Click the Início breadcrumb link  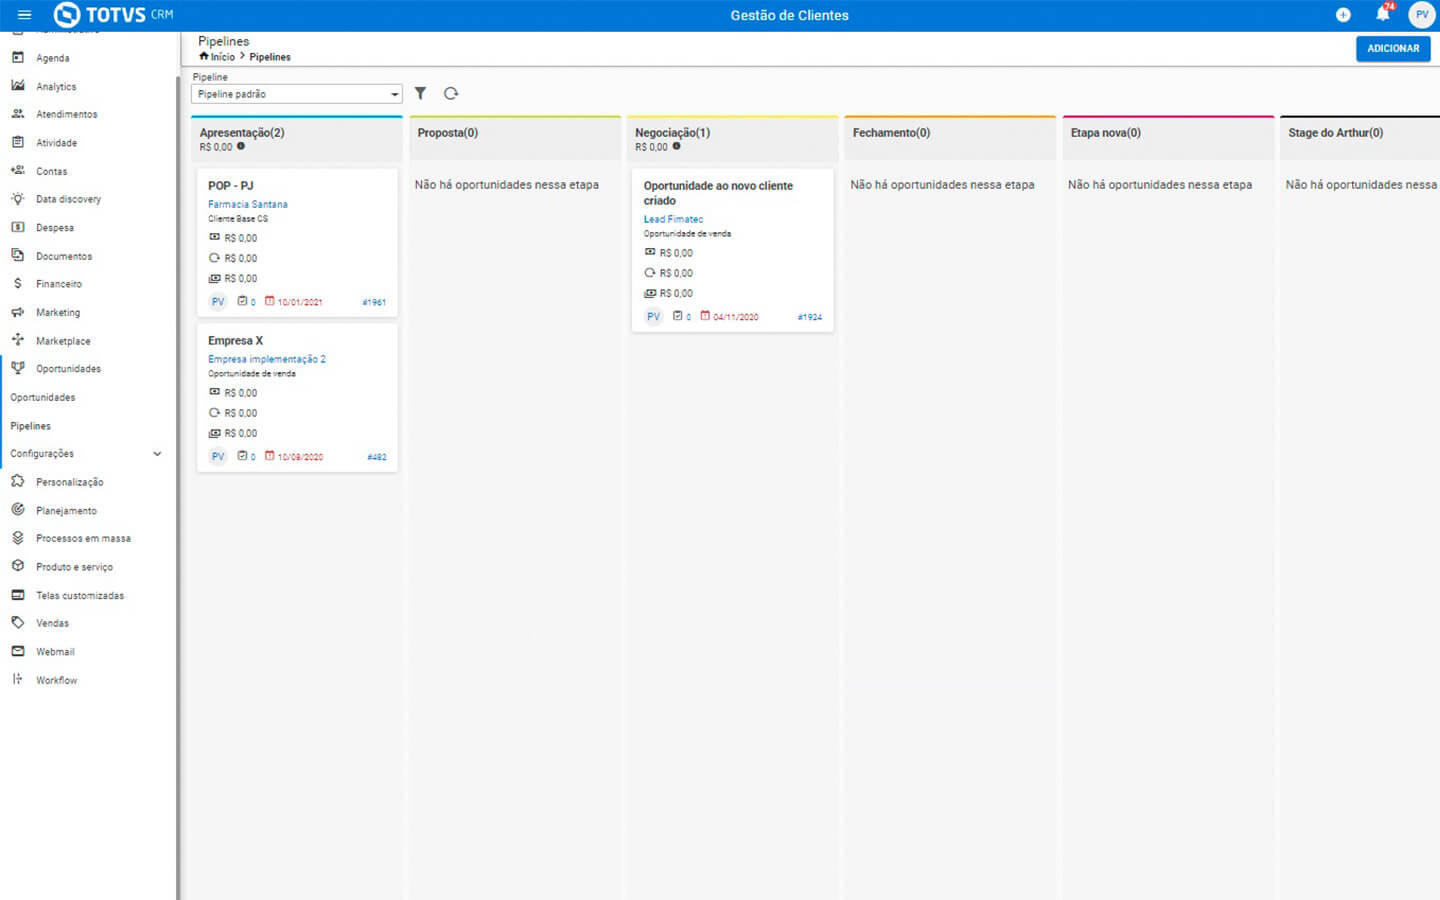[x=222, y=57]
